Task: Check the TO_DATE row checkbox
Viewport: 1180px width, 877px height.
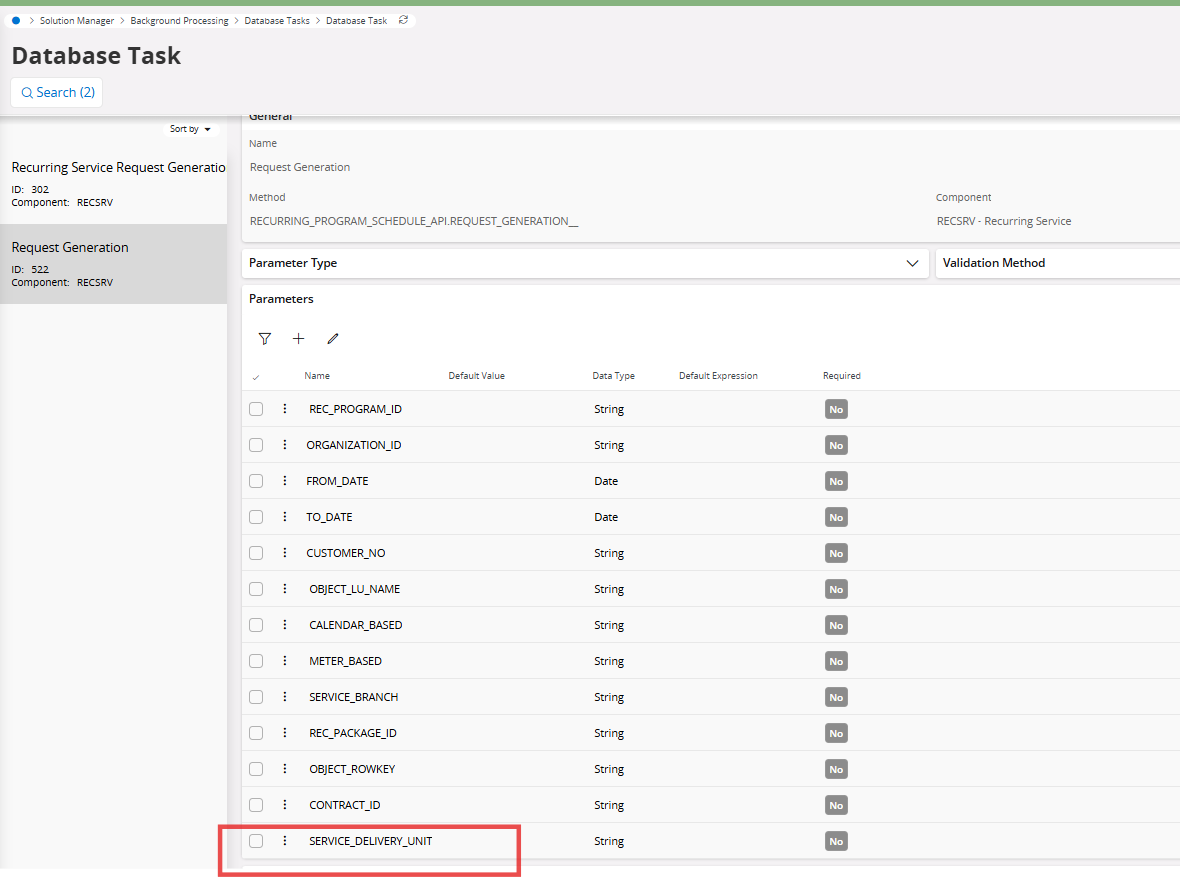Action: pyautogui.click(x=256, y=517)
